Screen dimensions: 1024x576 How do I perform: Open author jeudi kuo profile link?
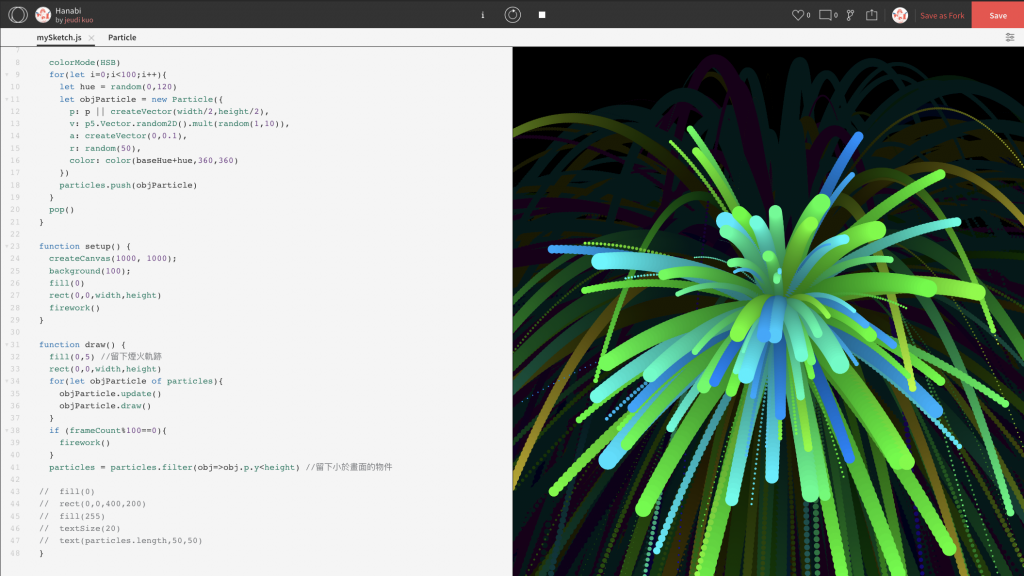pyautogui.click(x=78, y=20)
